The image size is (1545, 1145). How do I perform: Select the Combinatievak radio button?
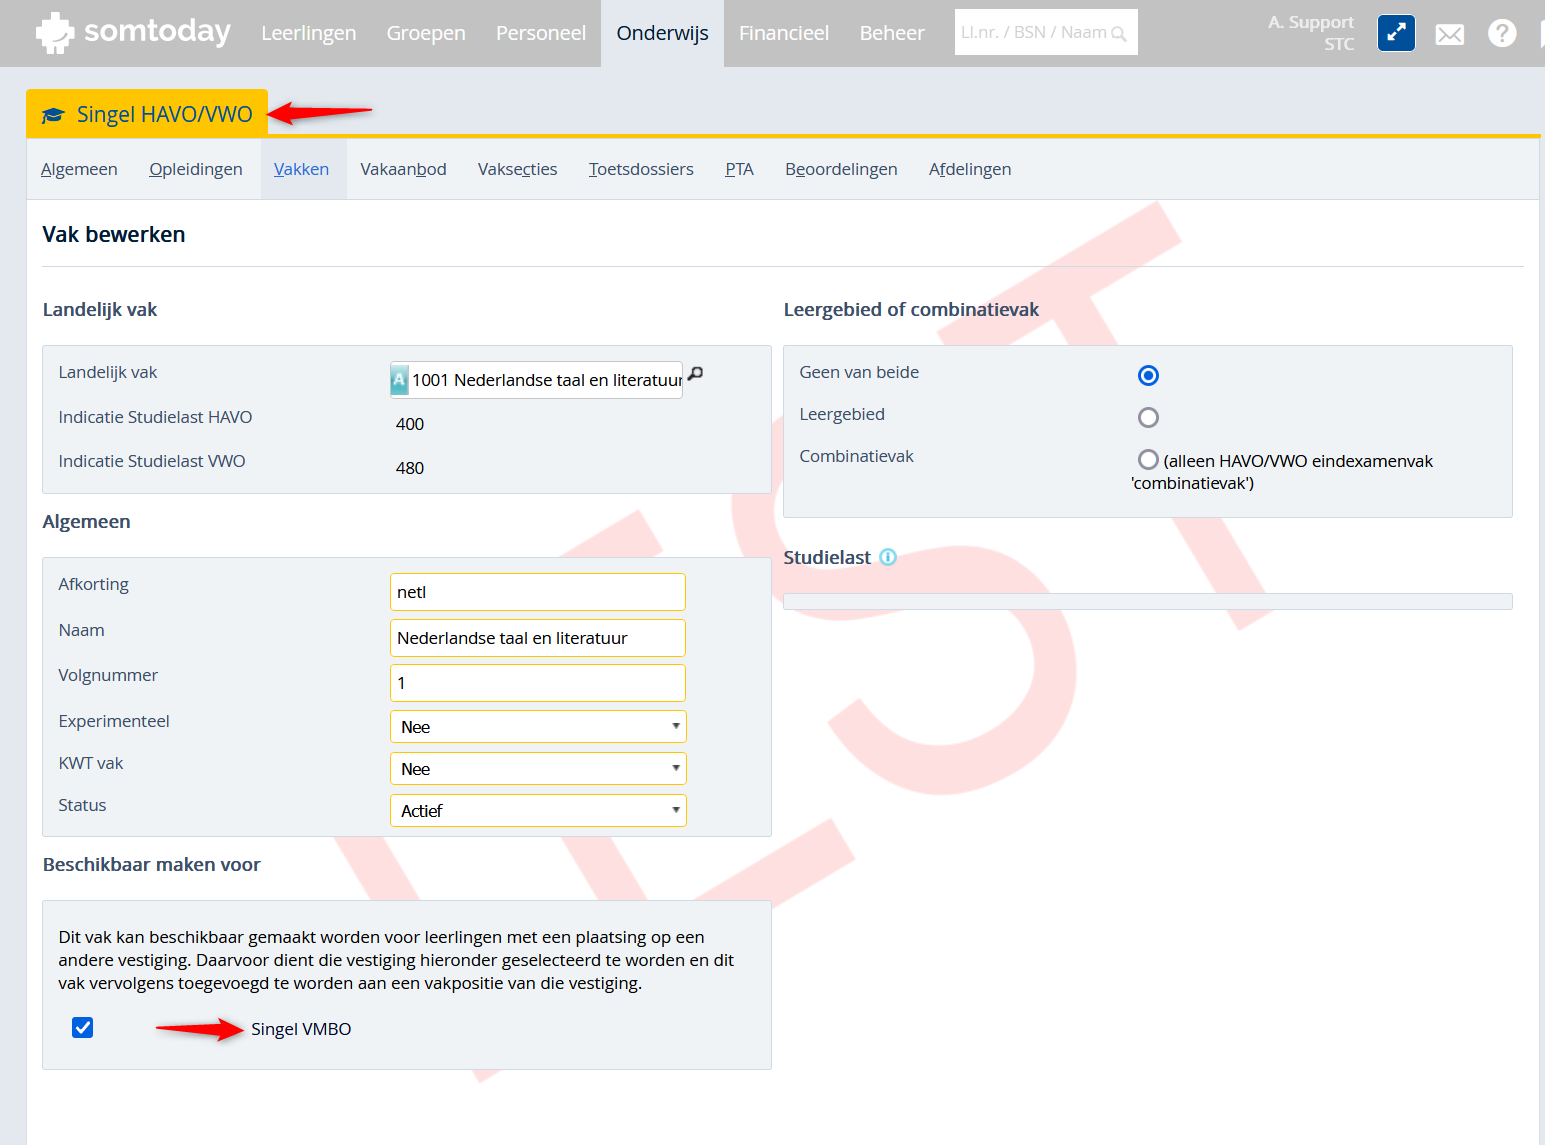tap(1148, 459)
